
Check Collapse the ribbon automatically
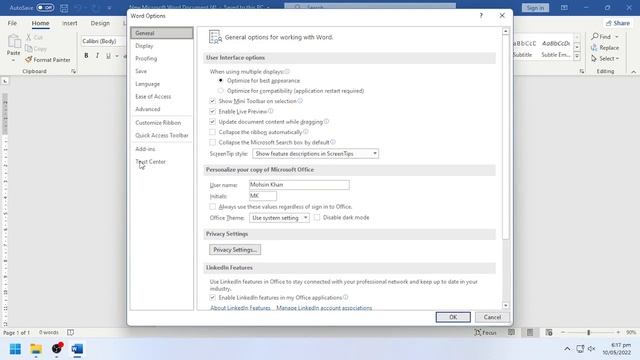tap(212, 132)
